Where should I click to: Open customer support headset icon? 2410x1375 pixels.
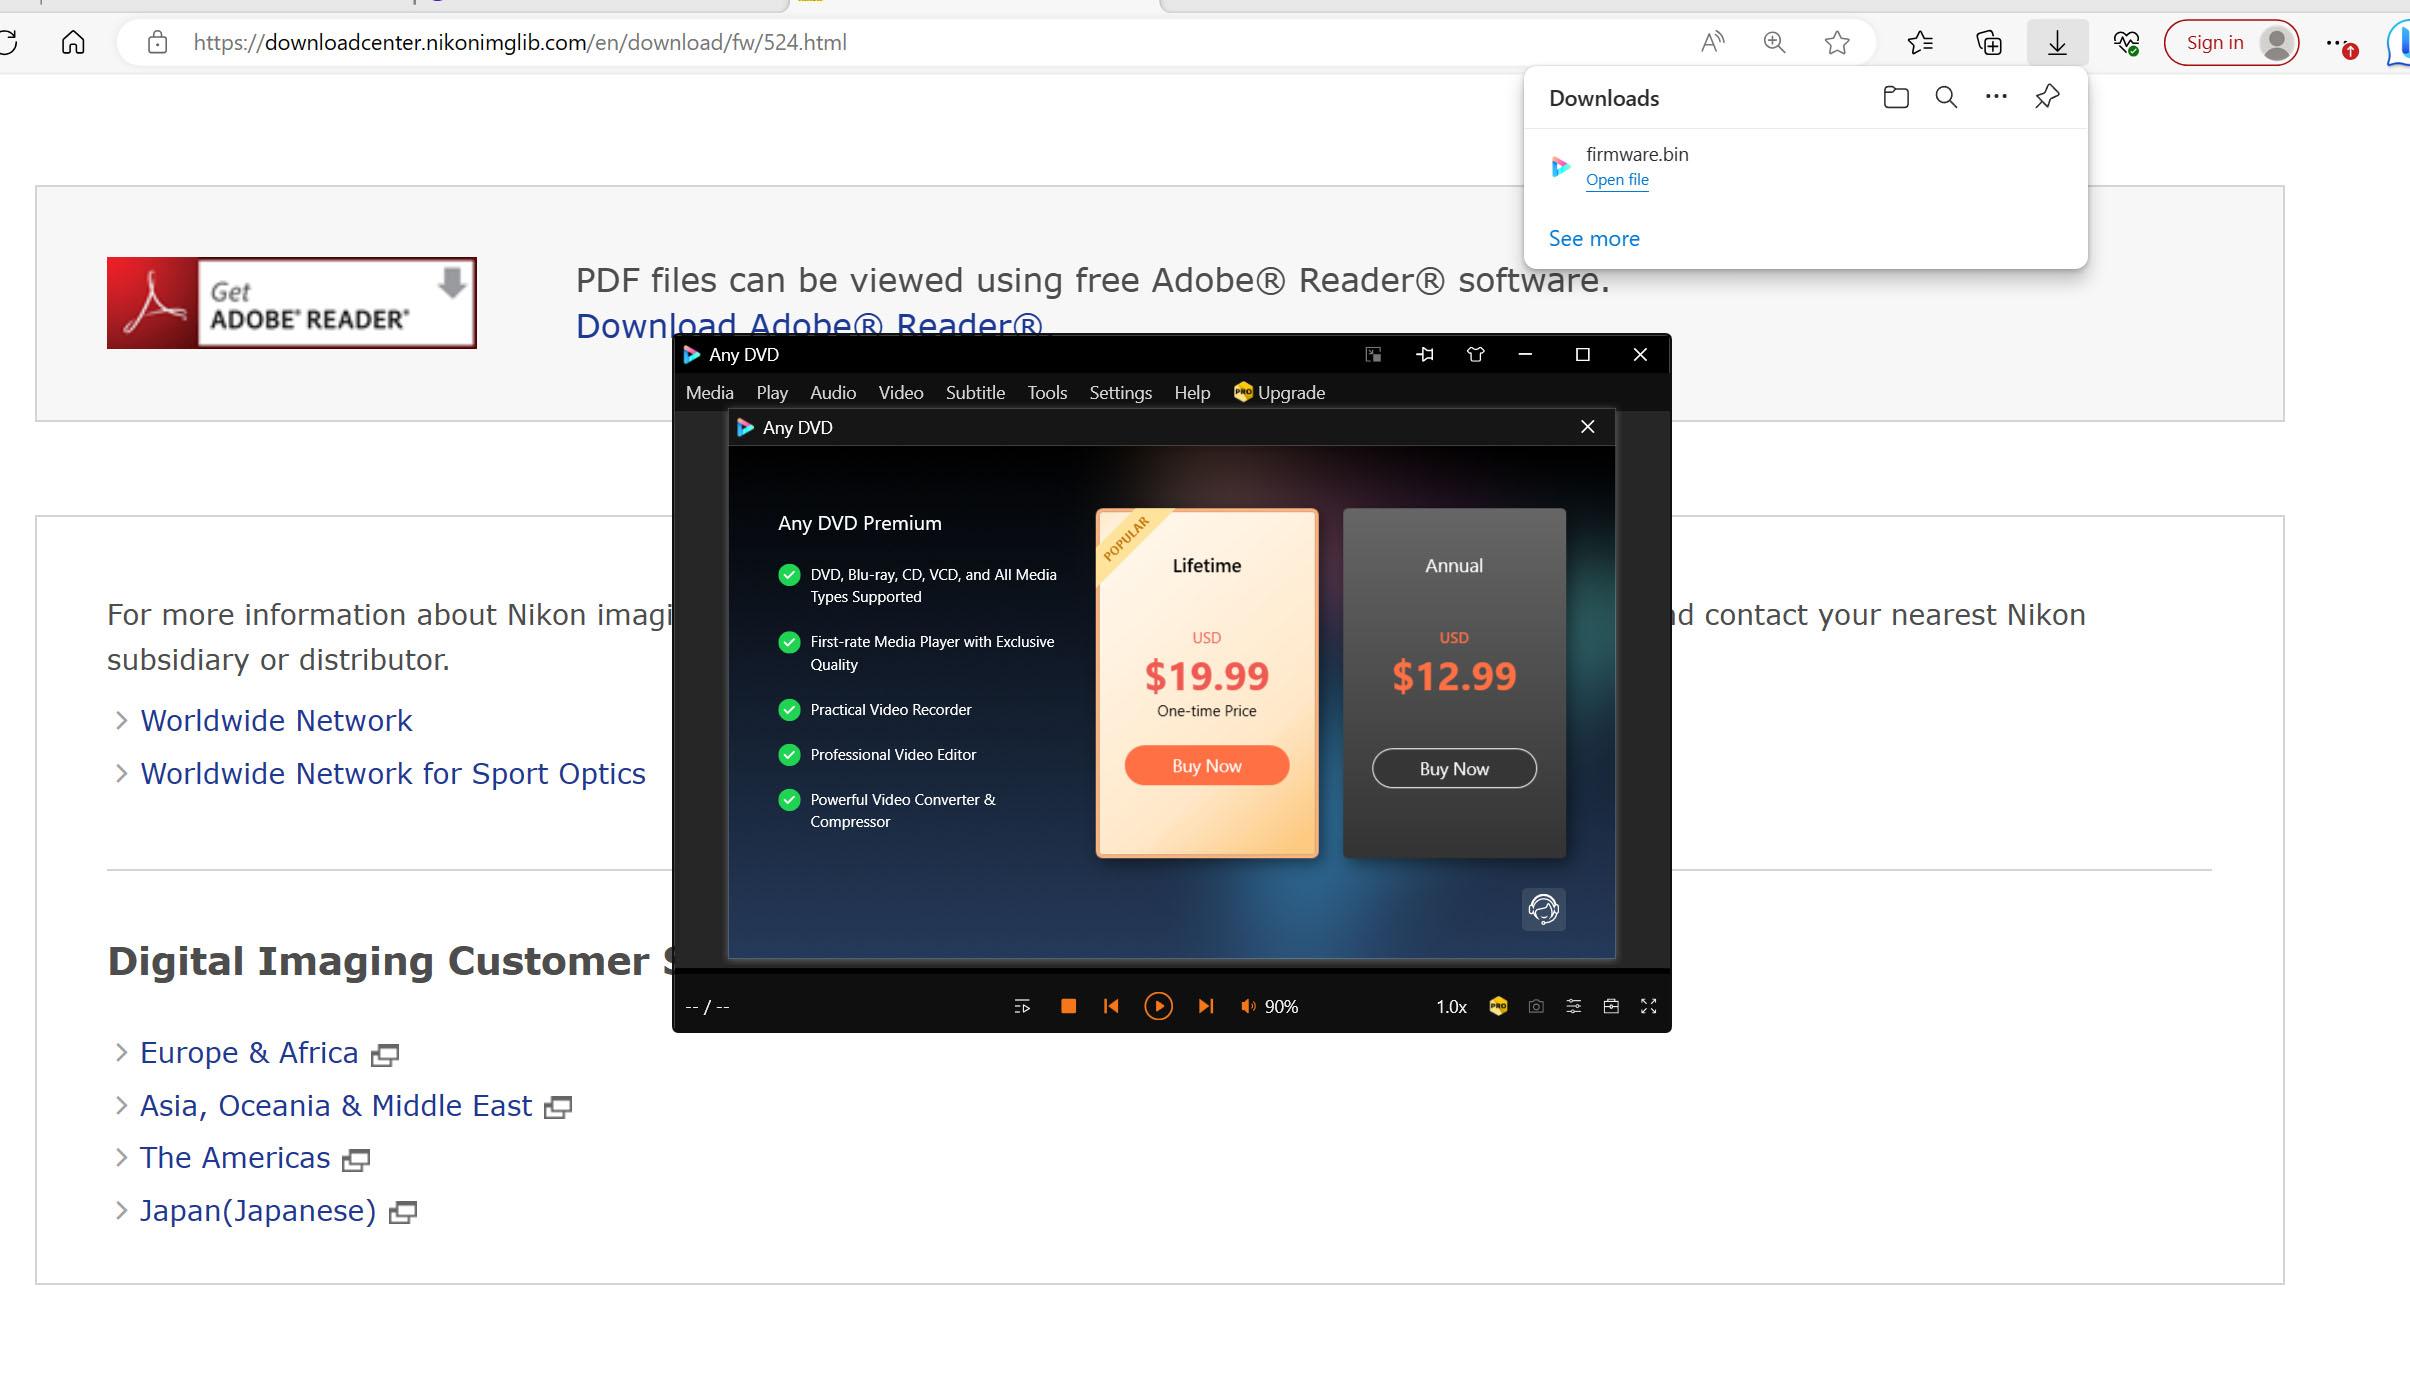1543,909
